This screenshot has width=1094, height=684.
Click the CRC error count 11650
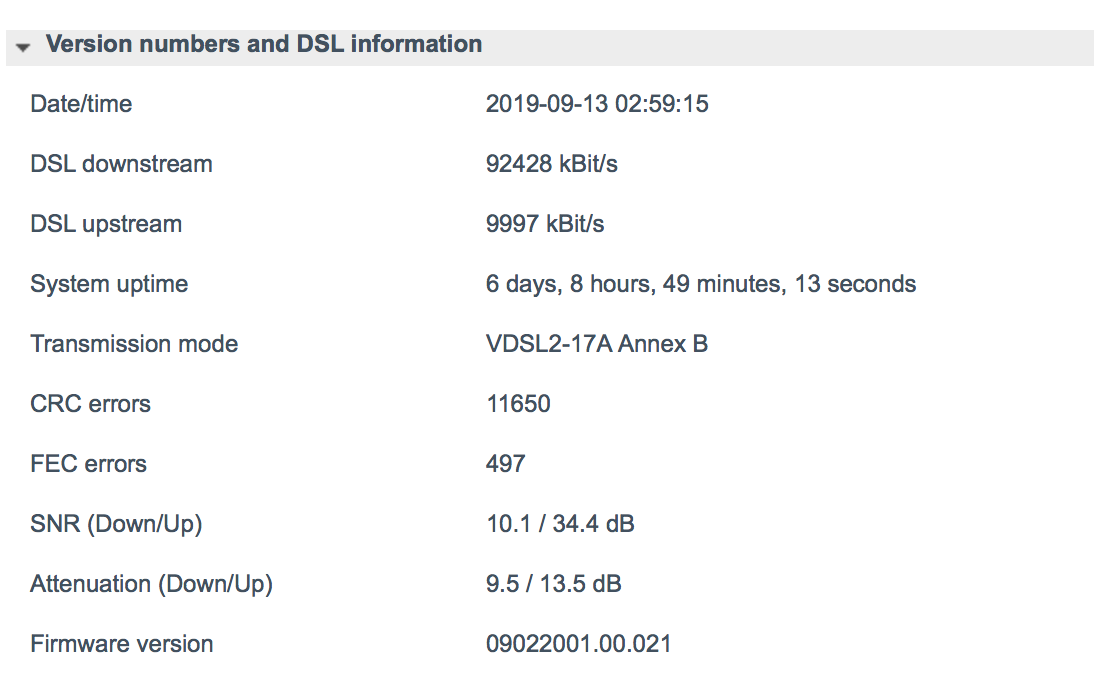(518, 404)
